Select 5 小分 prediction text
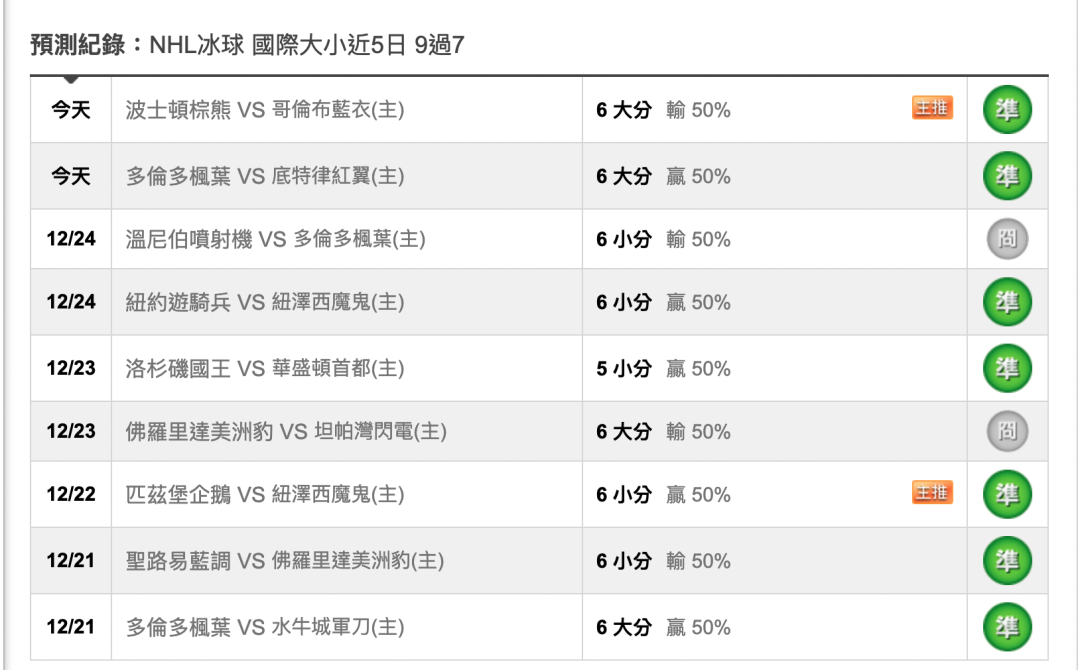 tap(623, 368)
